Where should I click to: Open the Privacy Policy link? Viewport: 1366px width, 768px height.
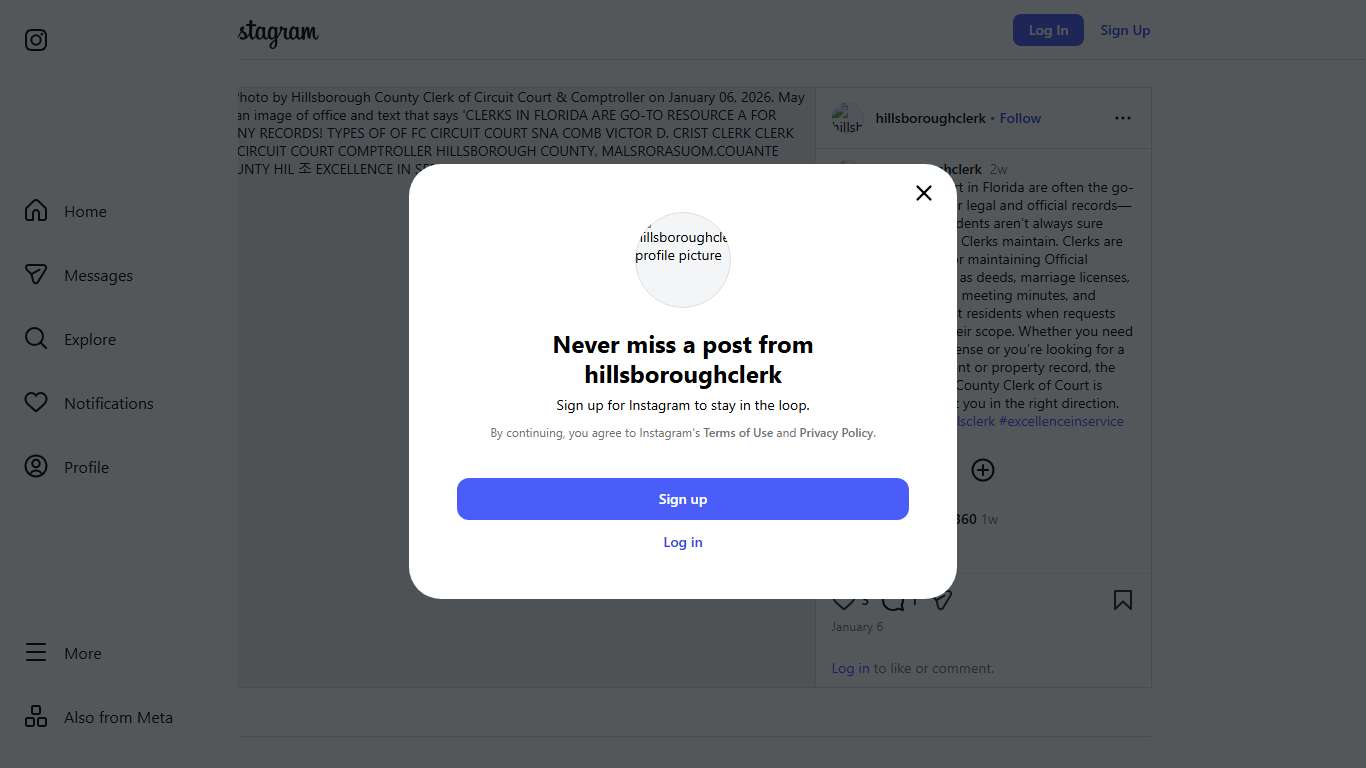tap(836, 433)
